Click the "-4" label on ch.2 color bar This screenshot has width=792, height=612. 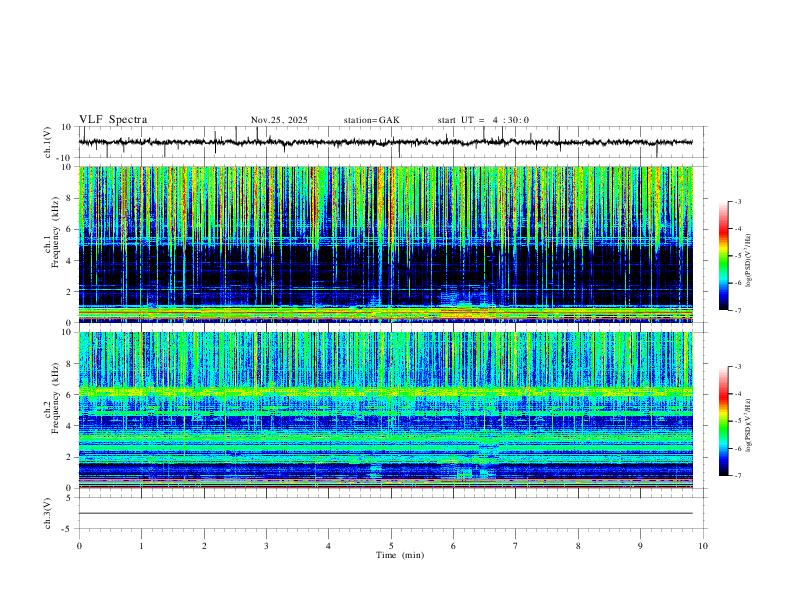tap(738, 394)
